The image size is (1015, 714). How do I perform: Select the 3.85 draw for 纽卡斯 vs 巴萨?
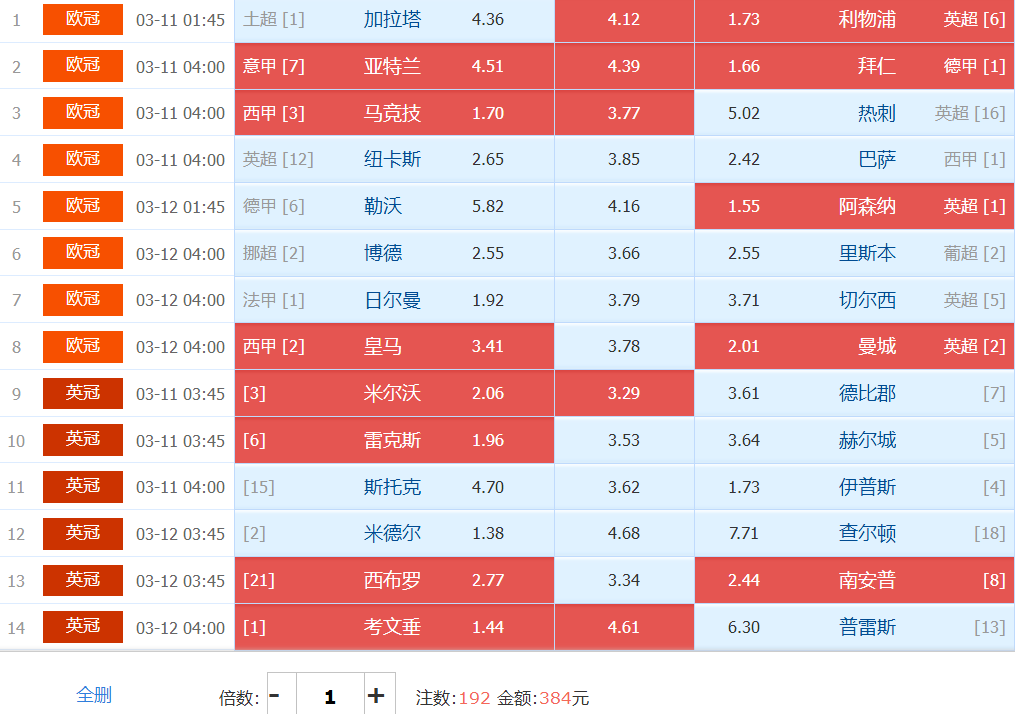[x=624, y=160]
